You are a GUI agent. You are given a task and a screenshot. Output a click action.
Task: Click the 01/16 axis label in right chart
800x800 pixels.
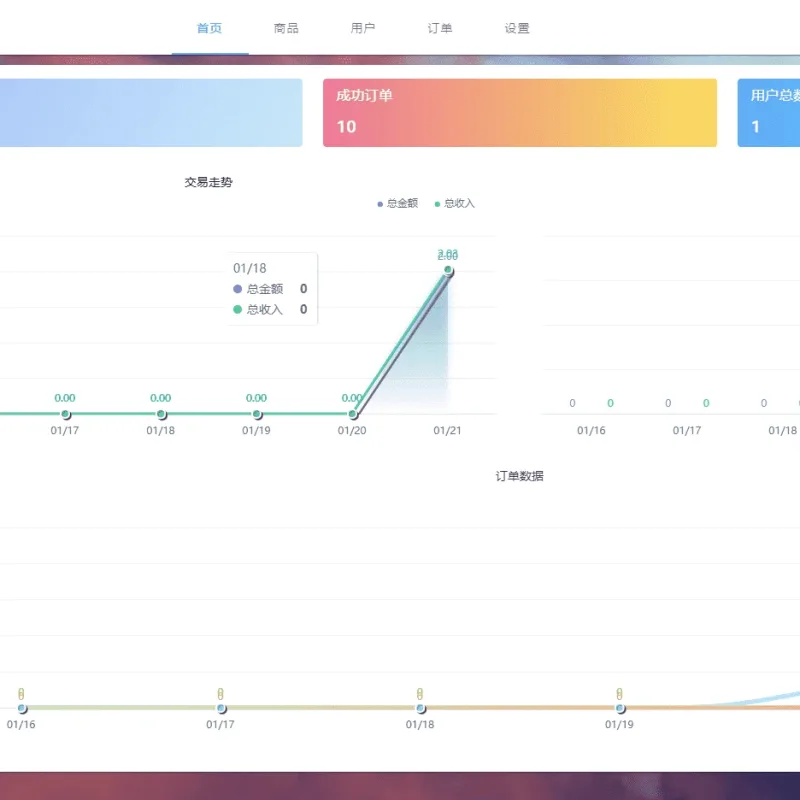pyautogui.click(x=591, y=431)
